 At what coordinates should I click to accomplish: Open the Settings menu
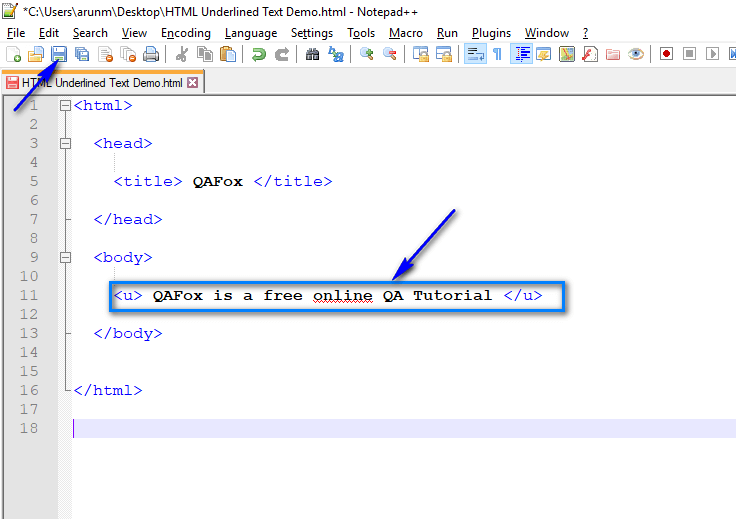[312, 33]
